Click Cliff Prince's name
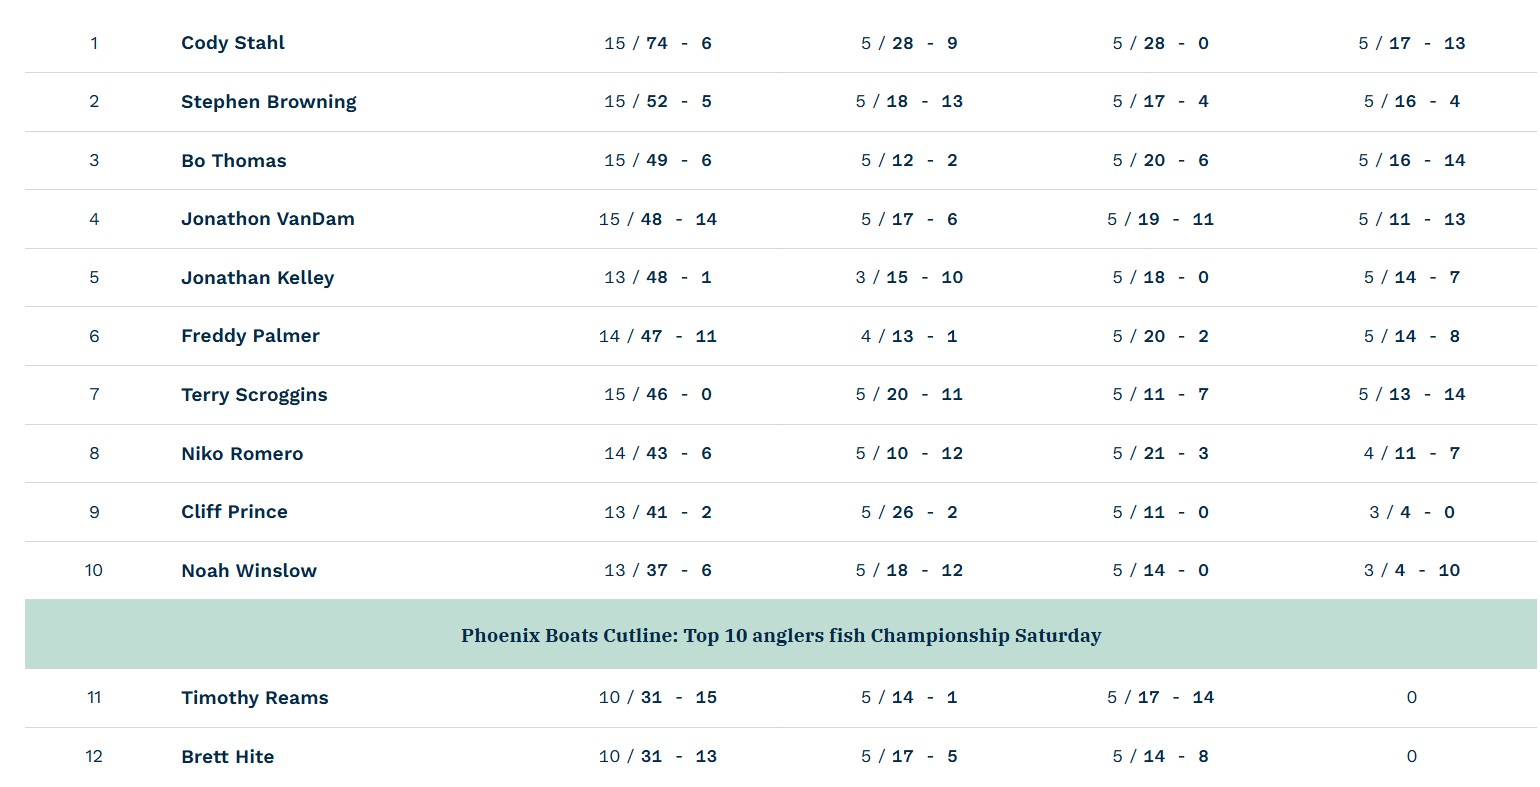1540x787 pixels. pos(234,512)
